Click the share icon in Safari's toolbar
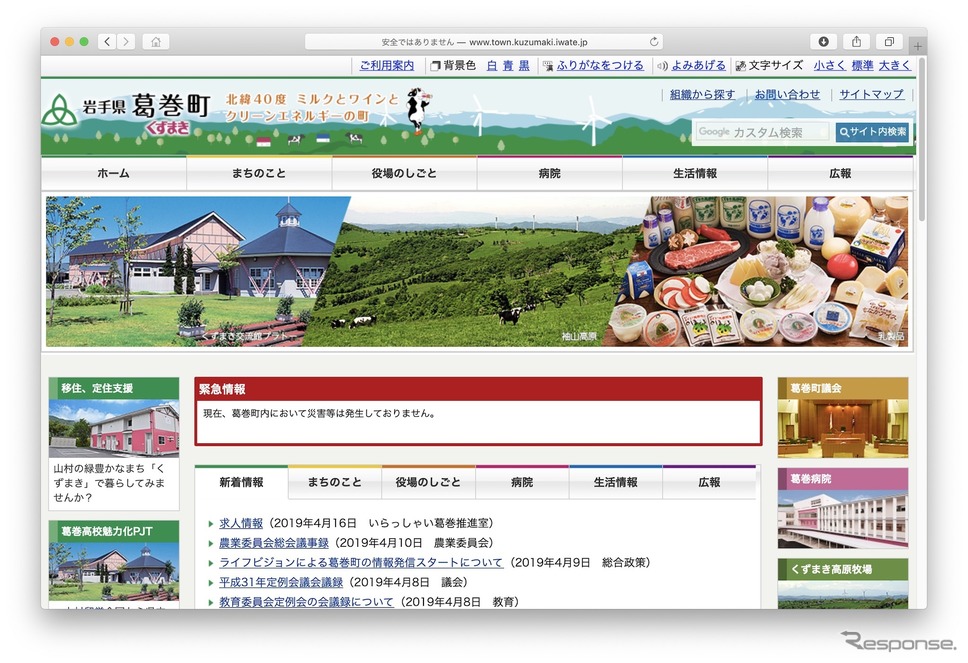The width and height of the screenshot is (968, 663). (x=856, y=41)
